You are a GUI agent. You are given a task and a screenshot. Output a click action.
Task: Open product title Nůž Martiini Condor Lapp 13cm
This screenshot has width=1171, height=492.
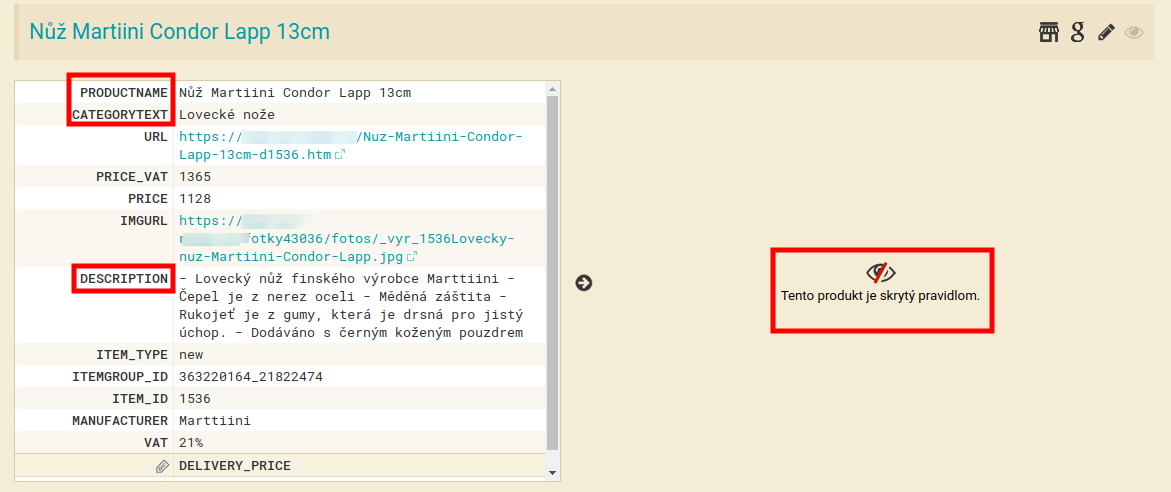179,31
